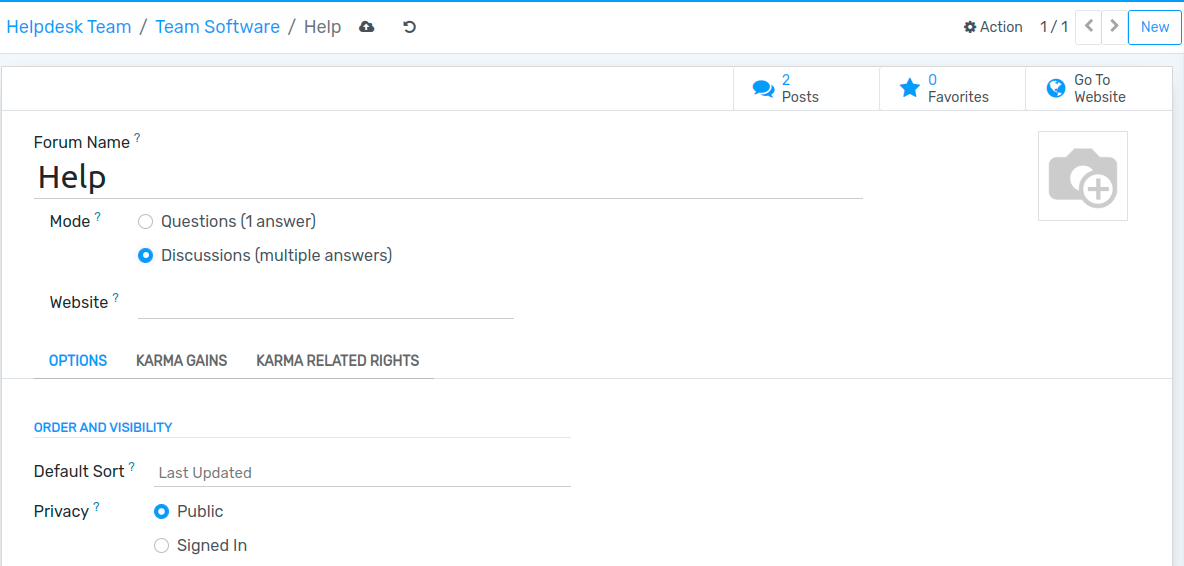This screenshot has width=1184, height=566.
Task: Upload forum image via camera placeholder
Action: tap(1083, 176)
